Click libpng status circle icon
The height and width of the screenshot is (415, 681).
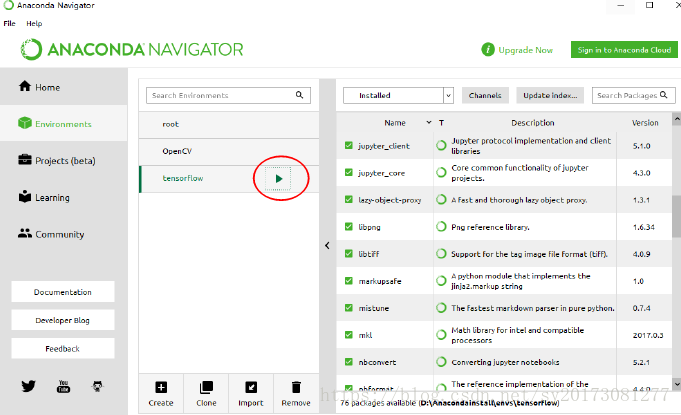pyautogui.click(x=441, y=227)
